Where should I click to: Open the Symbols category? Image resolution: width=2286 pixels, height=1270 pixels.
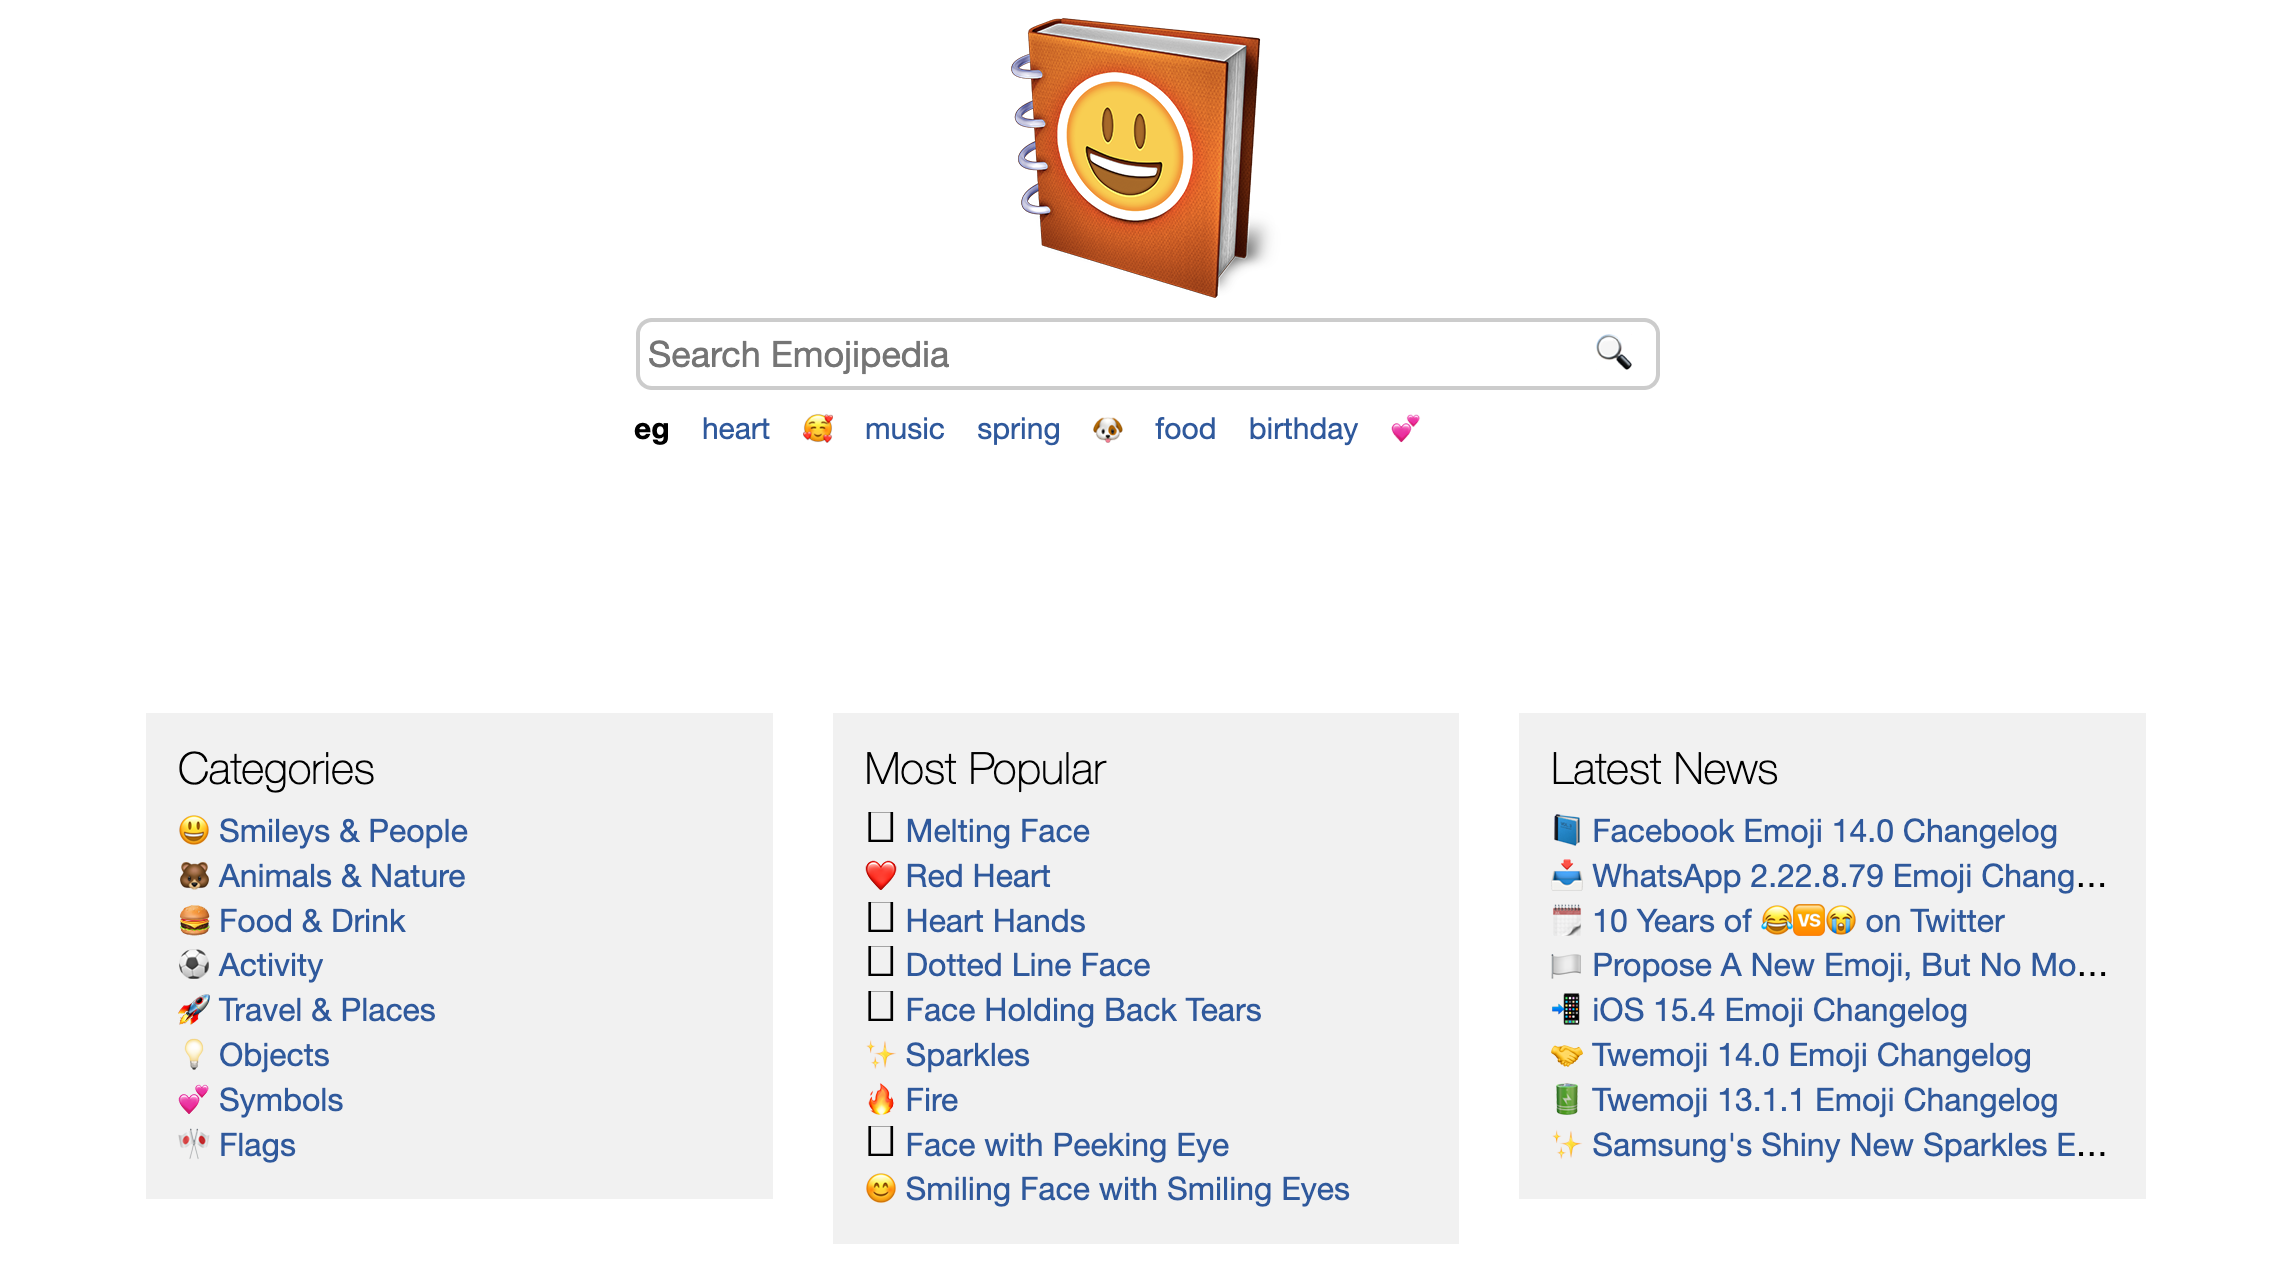click(281, 1100)
